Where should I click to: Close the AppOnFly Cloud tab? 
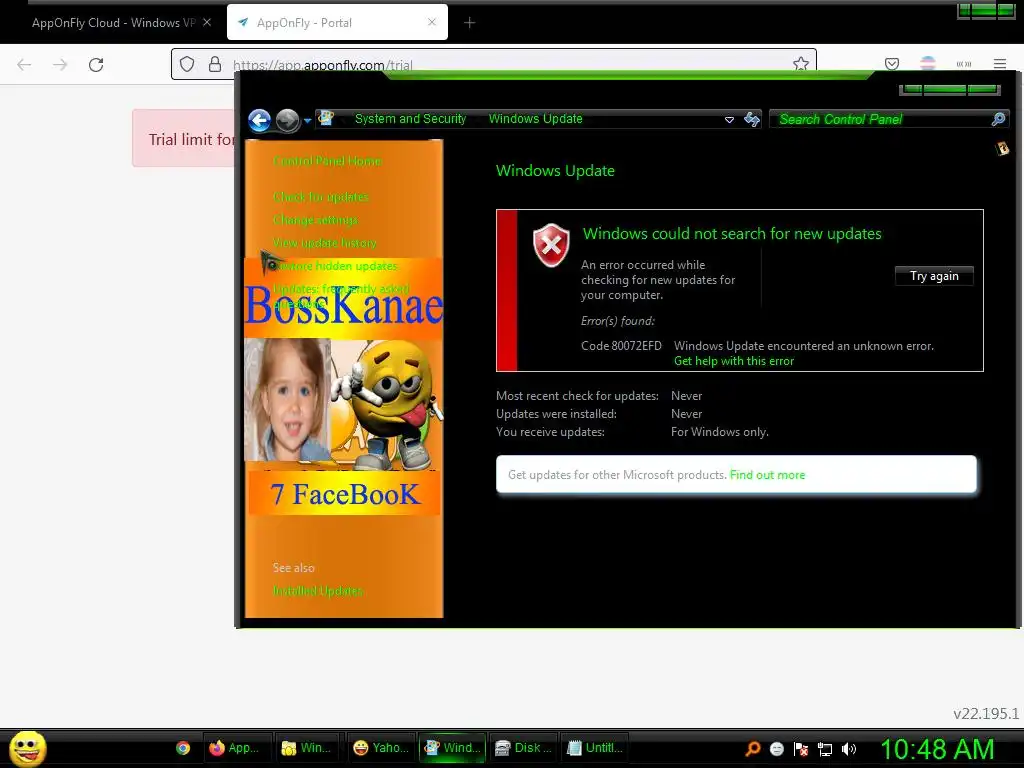click(x=207, y=22)
